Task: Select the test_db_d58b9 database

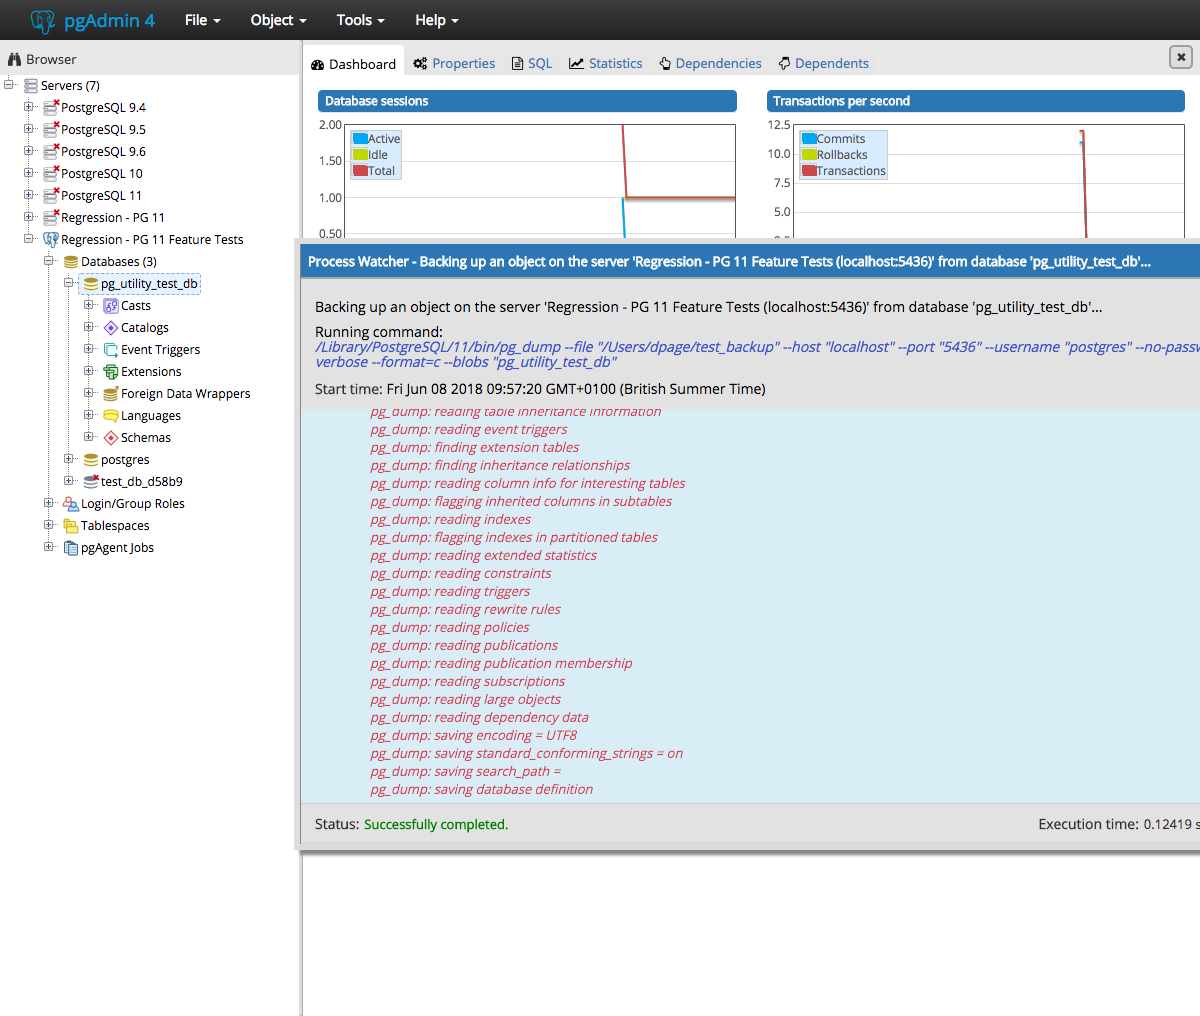Action: [x=141, y=482]
